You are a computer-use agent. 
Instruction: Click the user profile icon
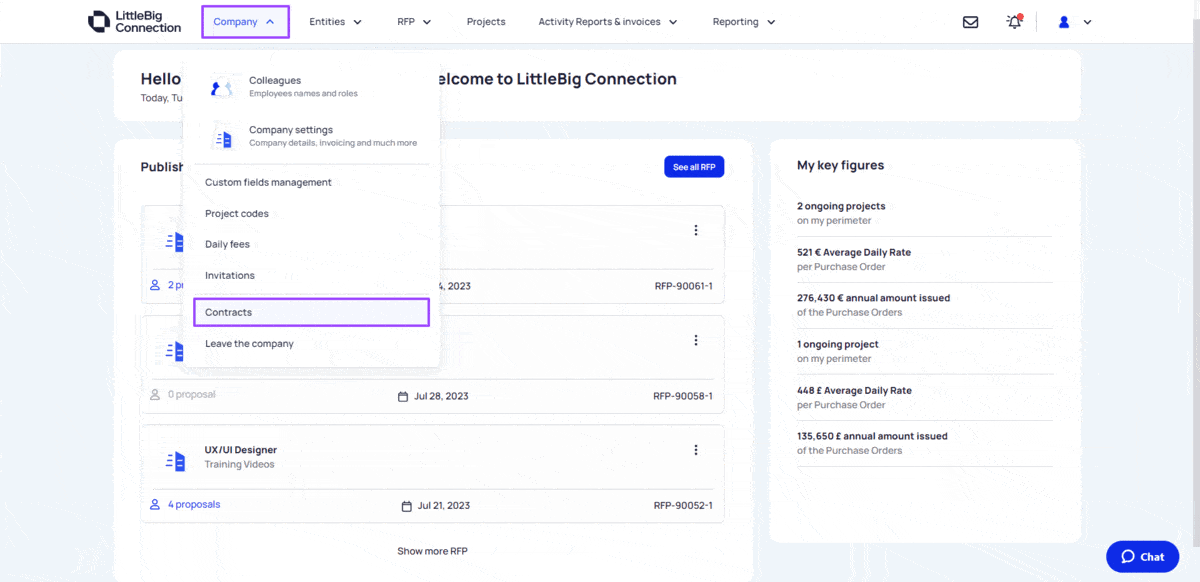click(x=1063, y=21)
